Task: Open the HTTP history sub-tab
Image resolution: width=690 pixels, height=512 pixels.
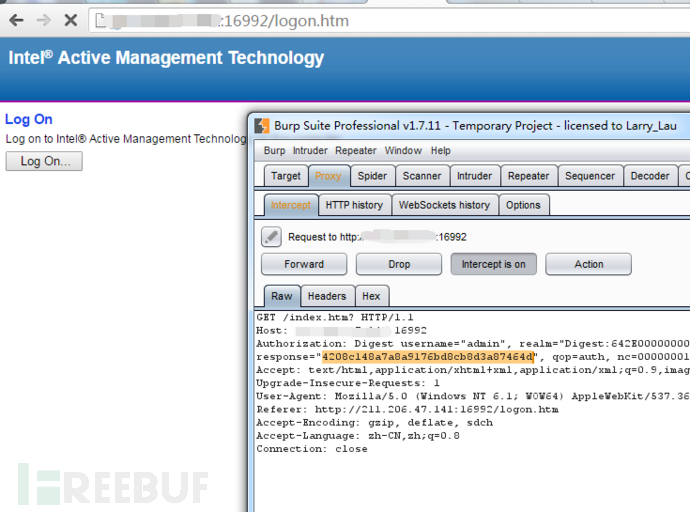Action: [354, 205]
